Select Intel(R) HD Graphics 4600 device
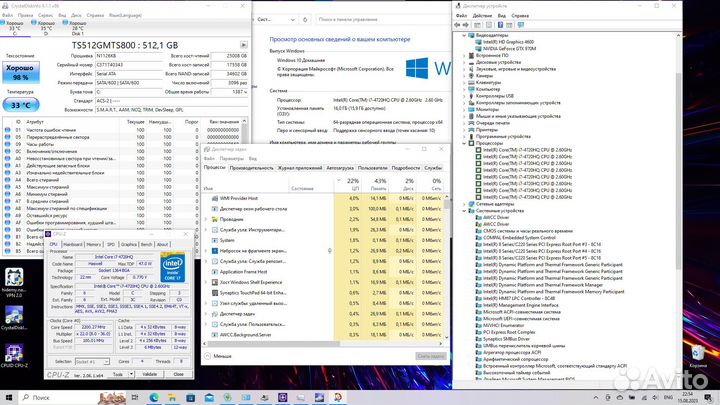Image resolution: width=720 pixels, height=405 pixels. coord(508,42)
